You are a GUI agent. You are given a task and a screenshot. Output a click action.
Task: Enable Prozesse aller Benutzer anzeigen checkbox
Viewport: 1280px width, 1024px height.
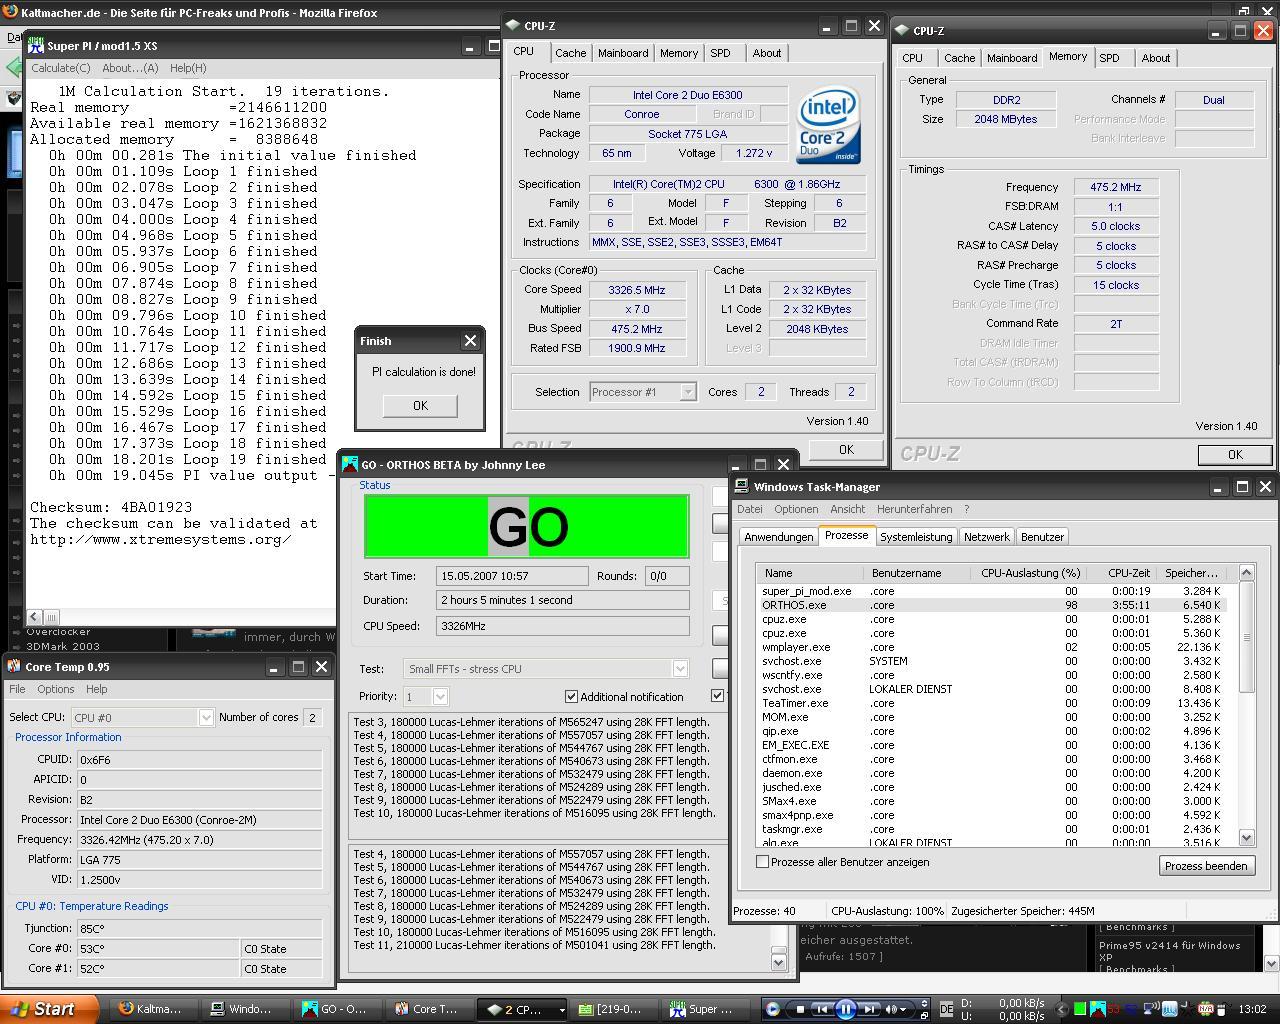tap(762, 861)
